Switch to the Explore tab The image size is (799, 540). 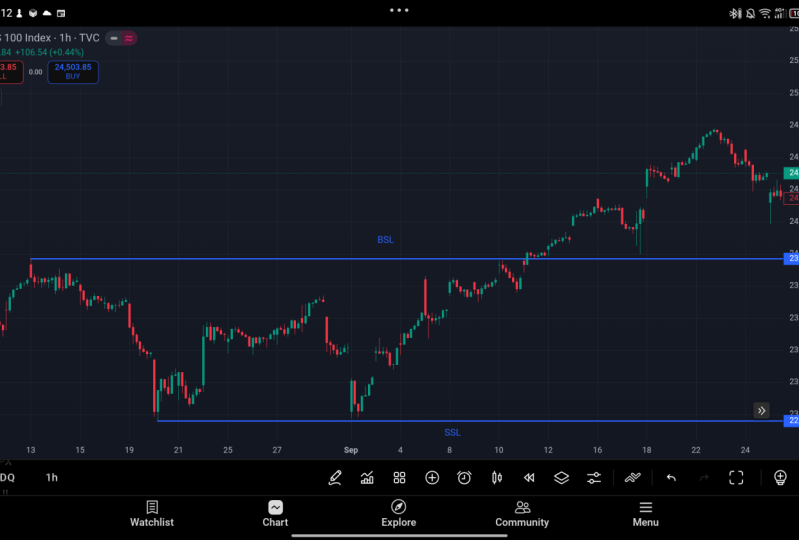[398, 514]
